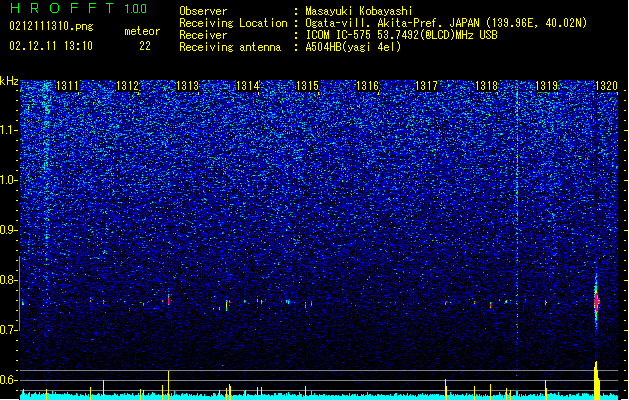Click the 1318 time marker
The width and height of the screenshot is (629, 400).
[486, 86]
